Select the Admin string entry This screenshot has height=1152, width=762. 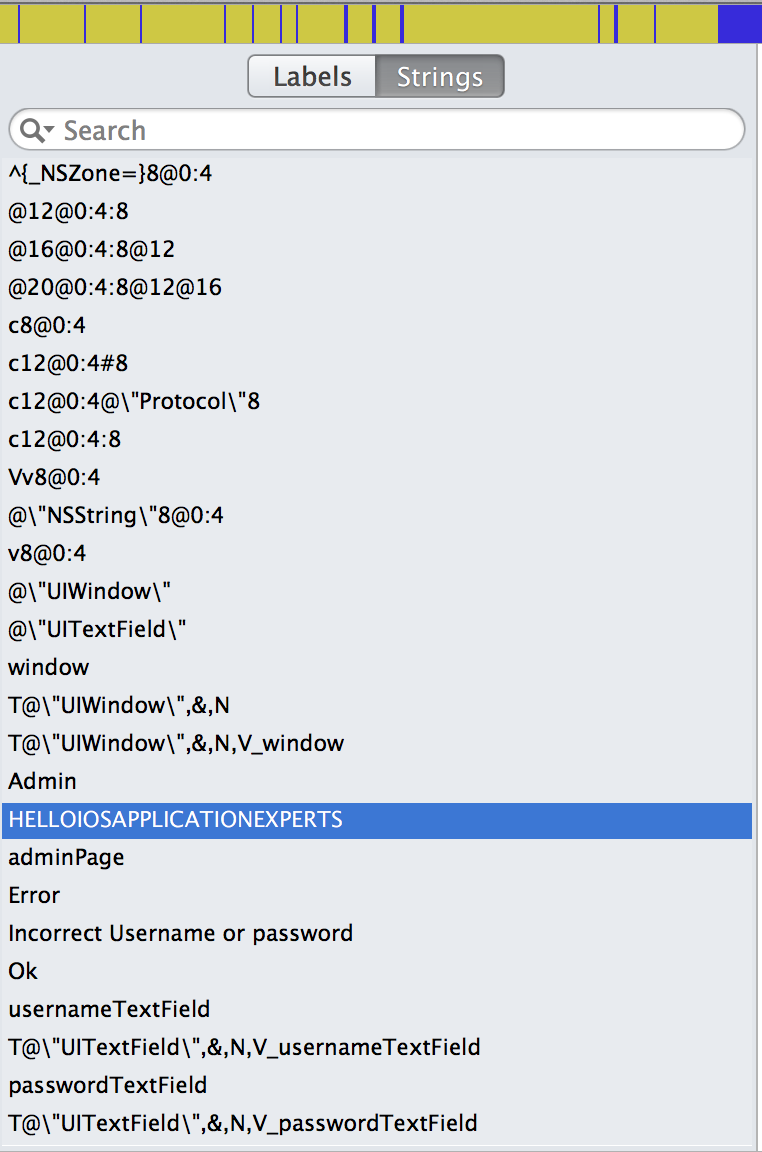coord(377,781)
